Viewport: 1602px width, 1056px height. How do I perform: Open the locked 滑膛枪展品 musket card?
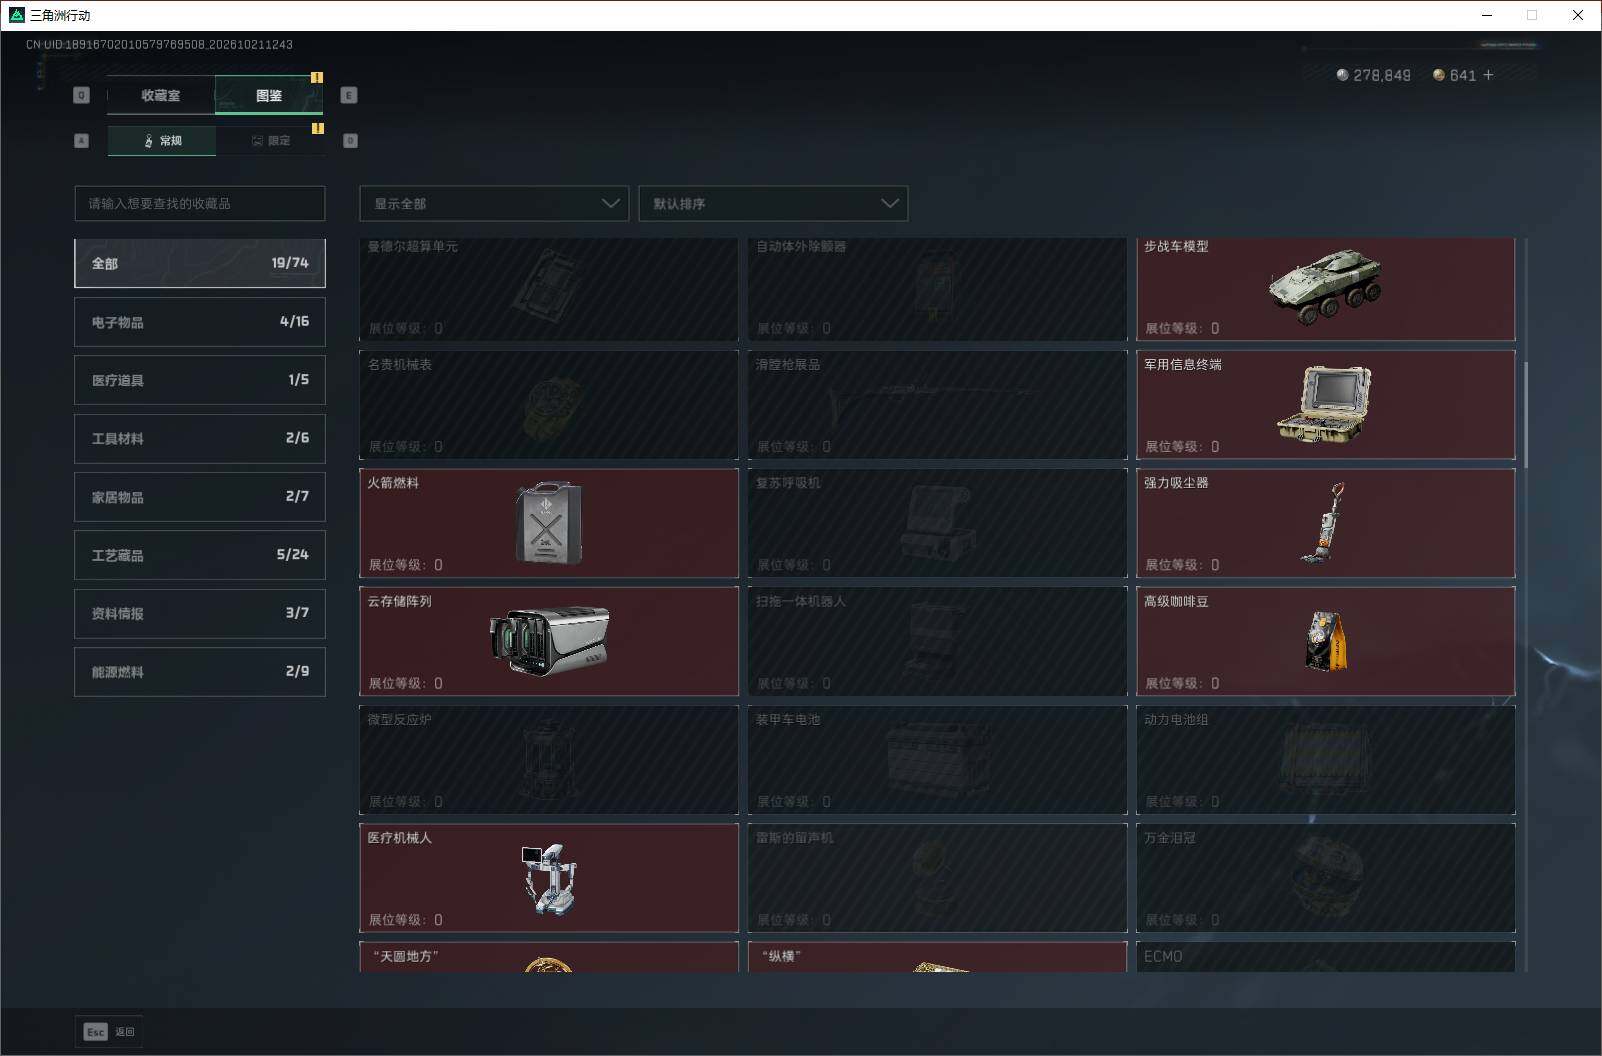[x=937, y=405]
